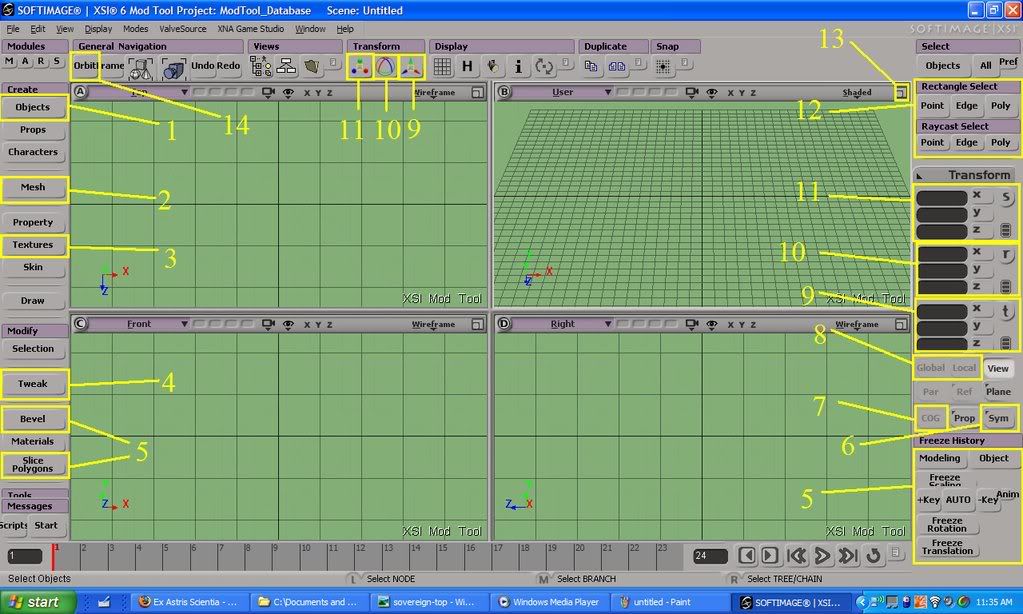The width and height of the screenshot is (1023, 614).
Task: Enable Plane transform mode
Action: coord(998,391)
